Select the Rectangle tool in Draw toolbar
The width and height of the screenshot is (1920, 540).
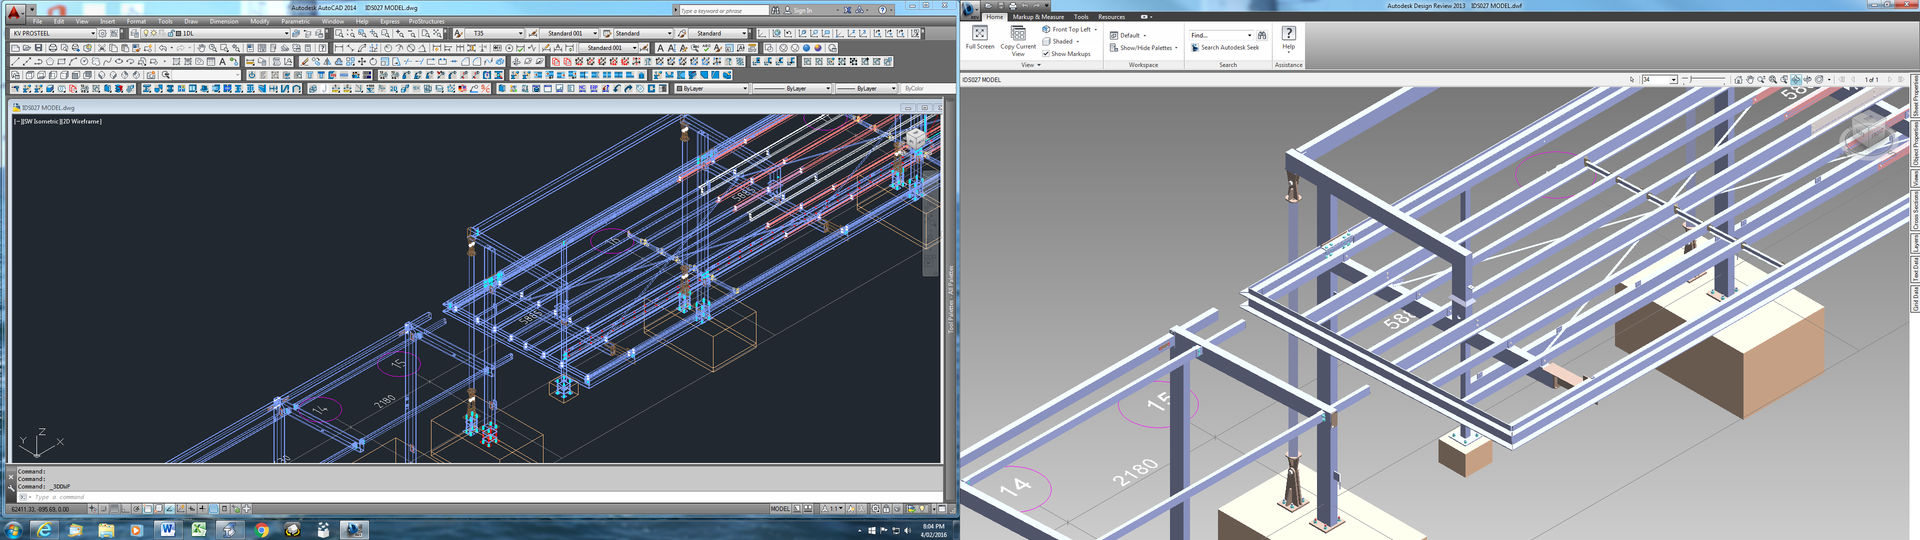(x=61, y=62)
